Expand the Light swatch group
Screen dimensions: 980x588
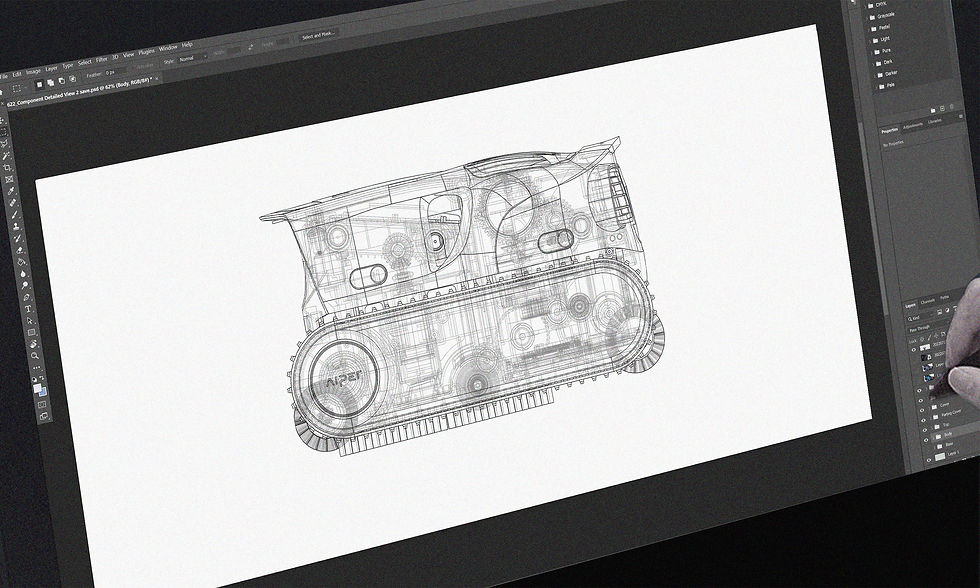click(870, 41)
